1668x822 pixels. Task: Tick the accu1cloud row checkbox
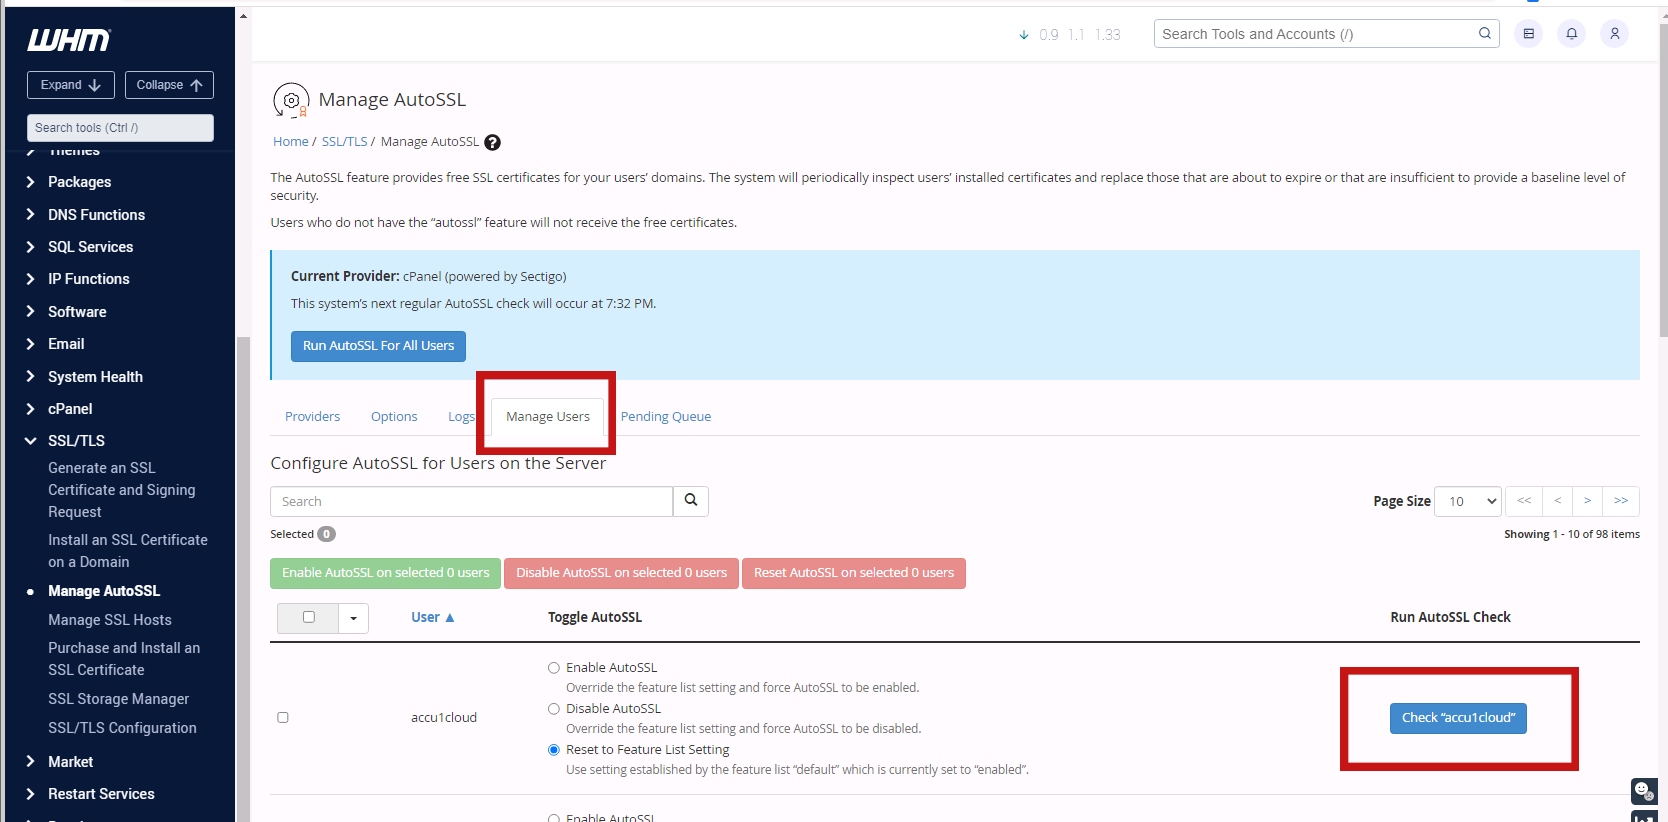[x=283, y=717]
